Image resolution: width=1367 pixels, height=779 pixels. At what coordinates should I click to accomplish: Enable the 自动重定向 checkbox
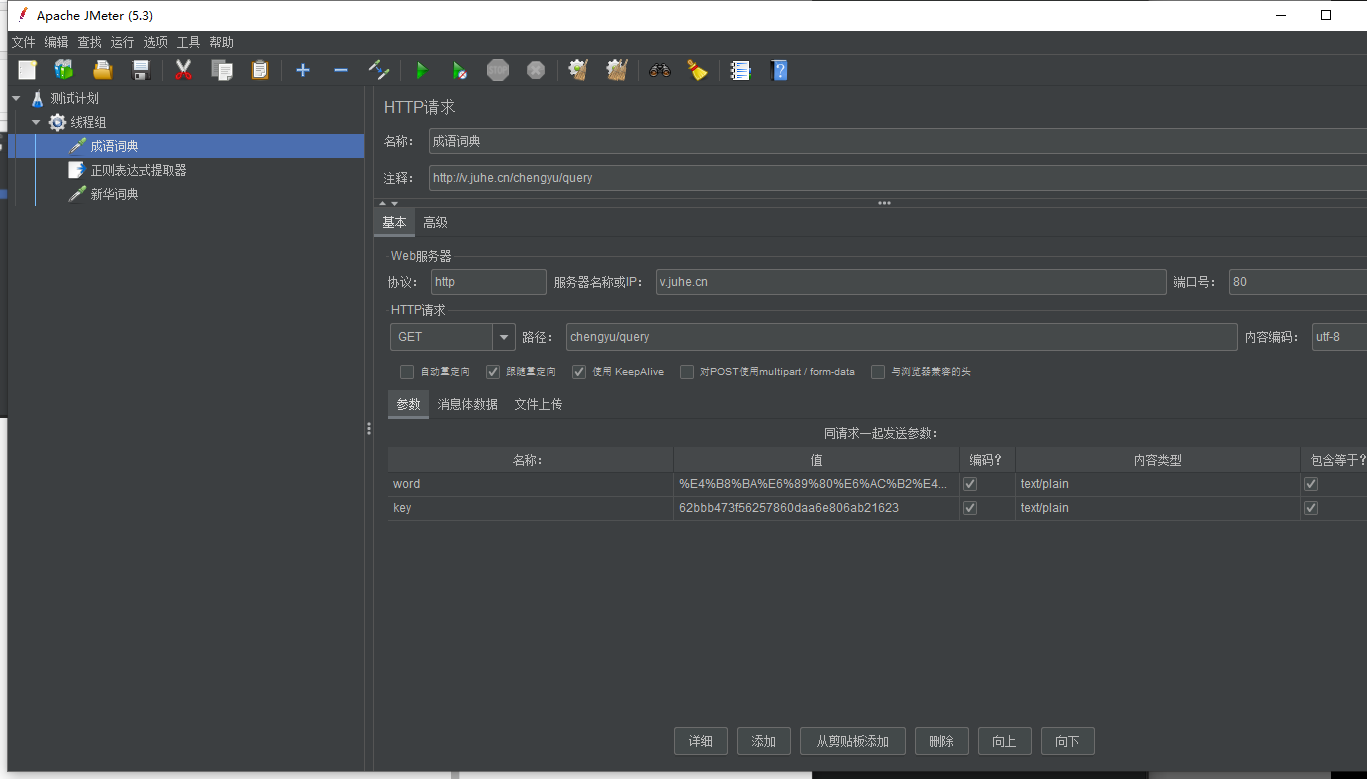pos(407,372)
